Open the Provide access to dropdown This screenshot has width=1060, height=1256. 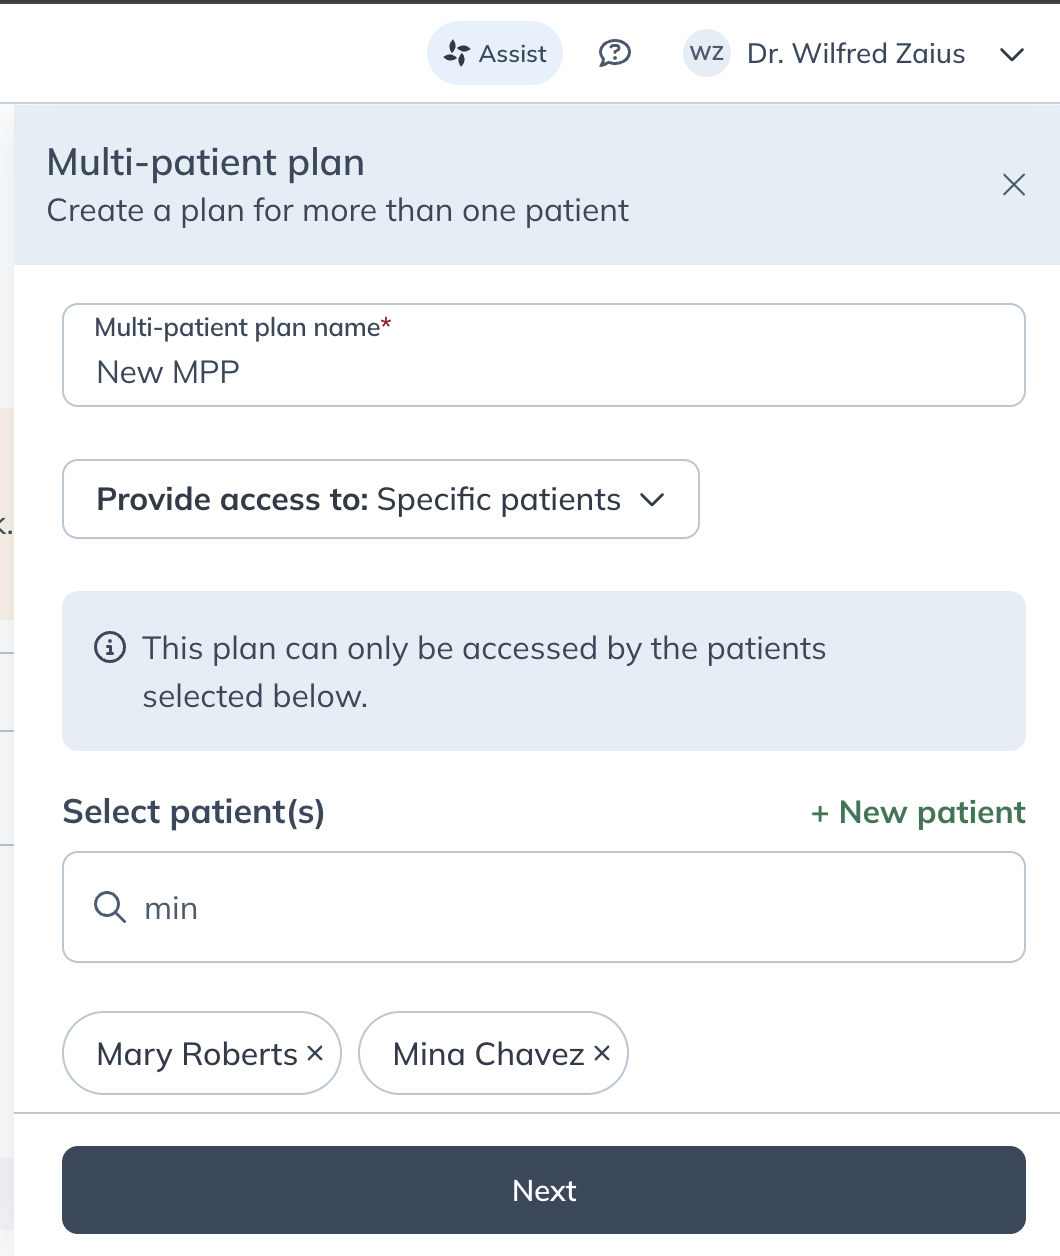[380, 499]
